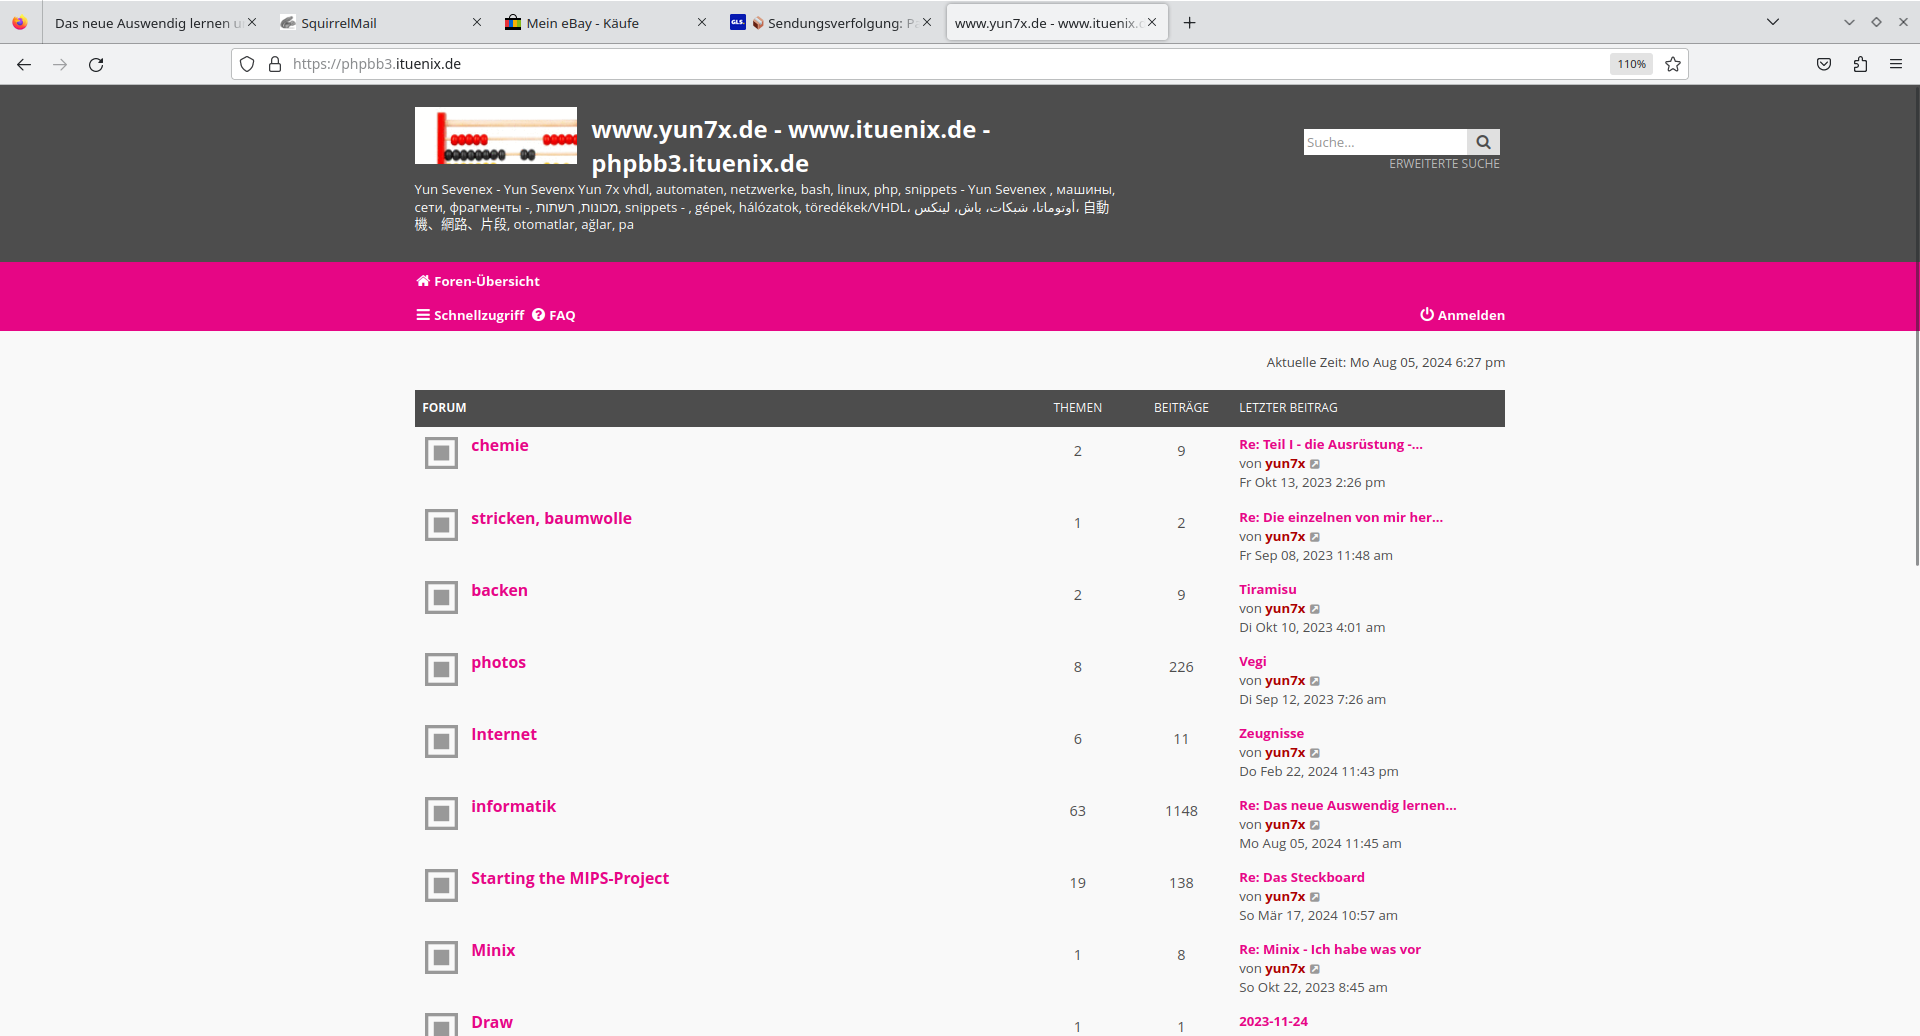Open the Firefox hamburger application menu
This screenshot has width=1920, height=1036.
click(1896, 65)
